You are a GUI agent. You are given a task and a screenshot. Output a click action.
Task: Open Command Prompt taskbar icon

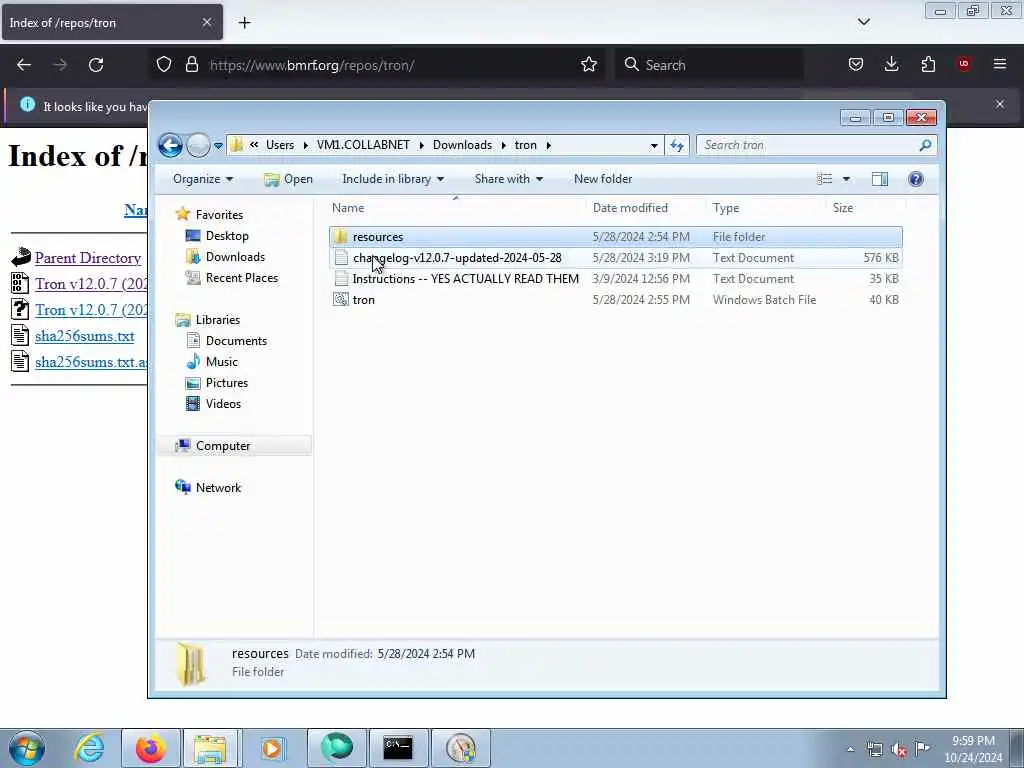(x=398, y=748)
